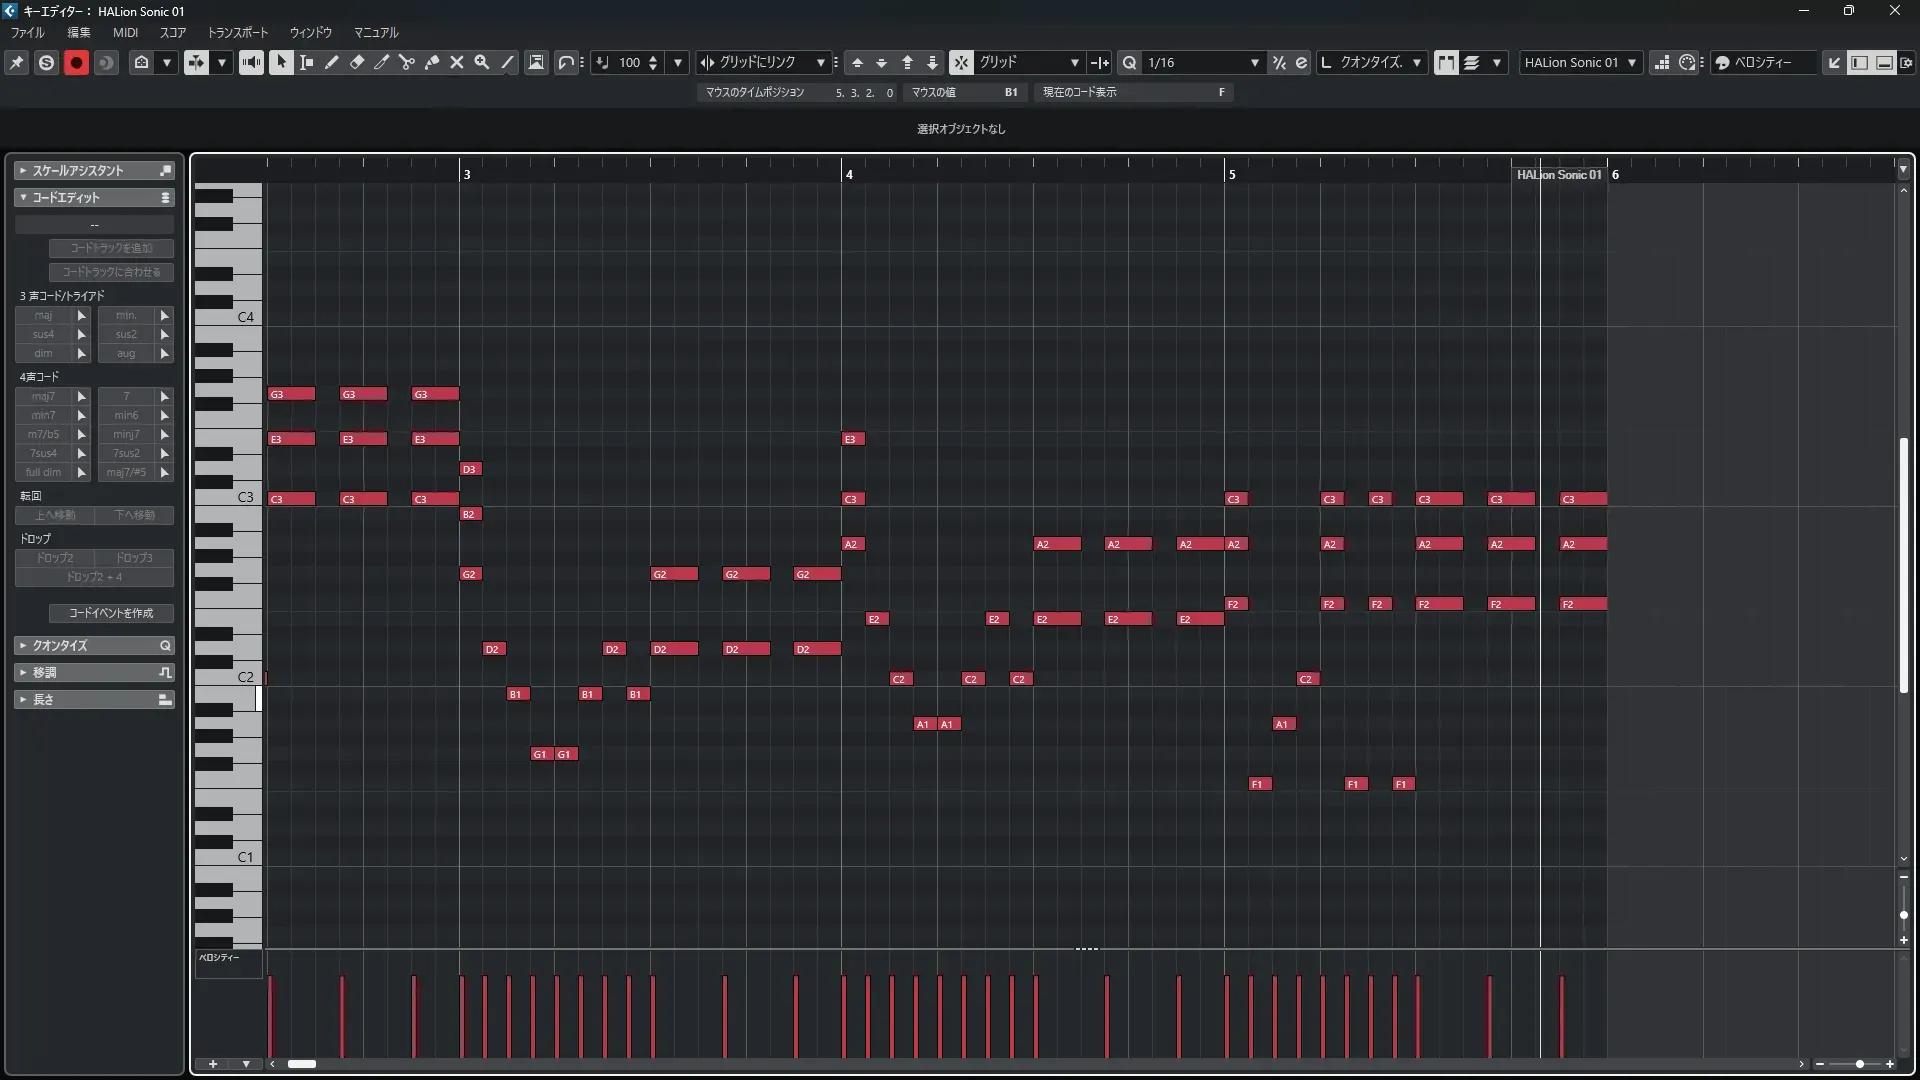Viewport: 1920px width, 1080px height.
Task: Toggle acoustic feedback speaker button
Action: coord(251,62)
